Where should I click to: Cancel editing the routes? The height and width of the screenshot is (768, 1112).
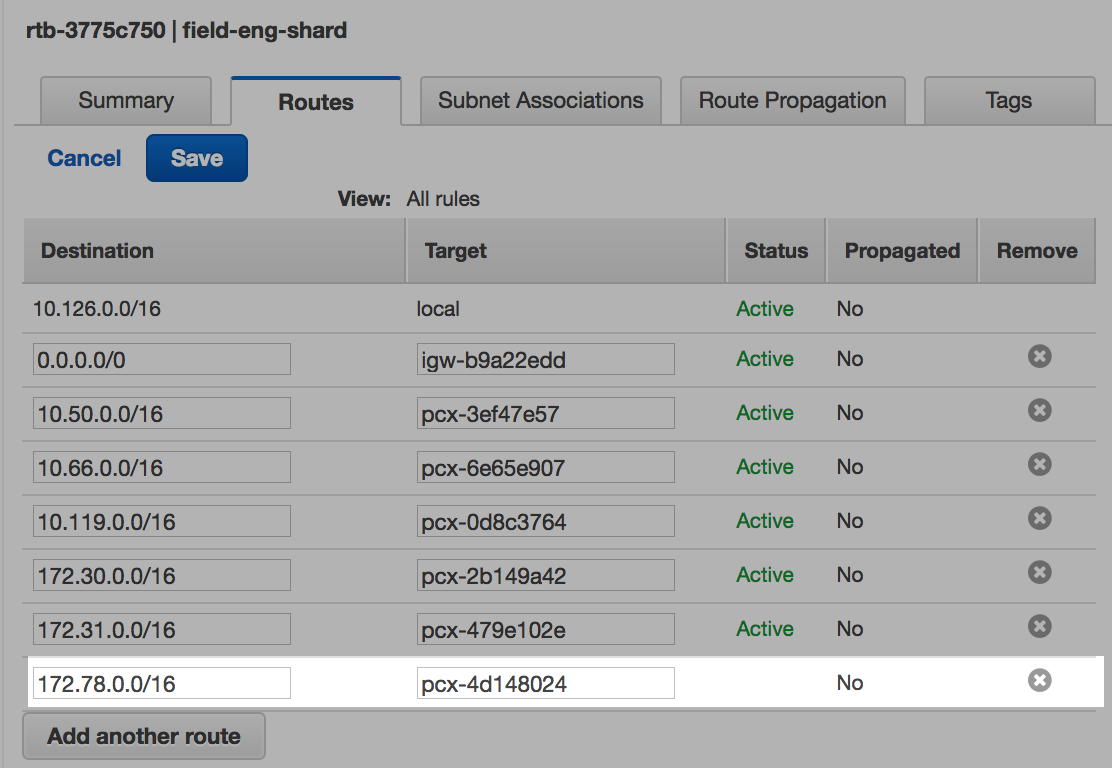click(x=84, y=158)
